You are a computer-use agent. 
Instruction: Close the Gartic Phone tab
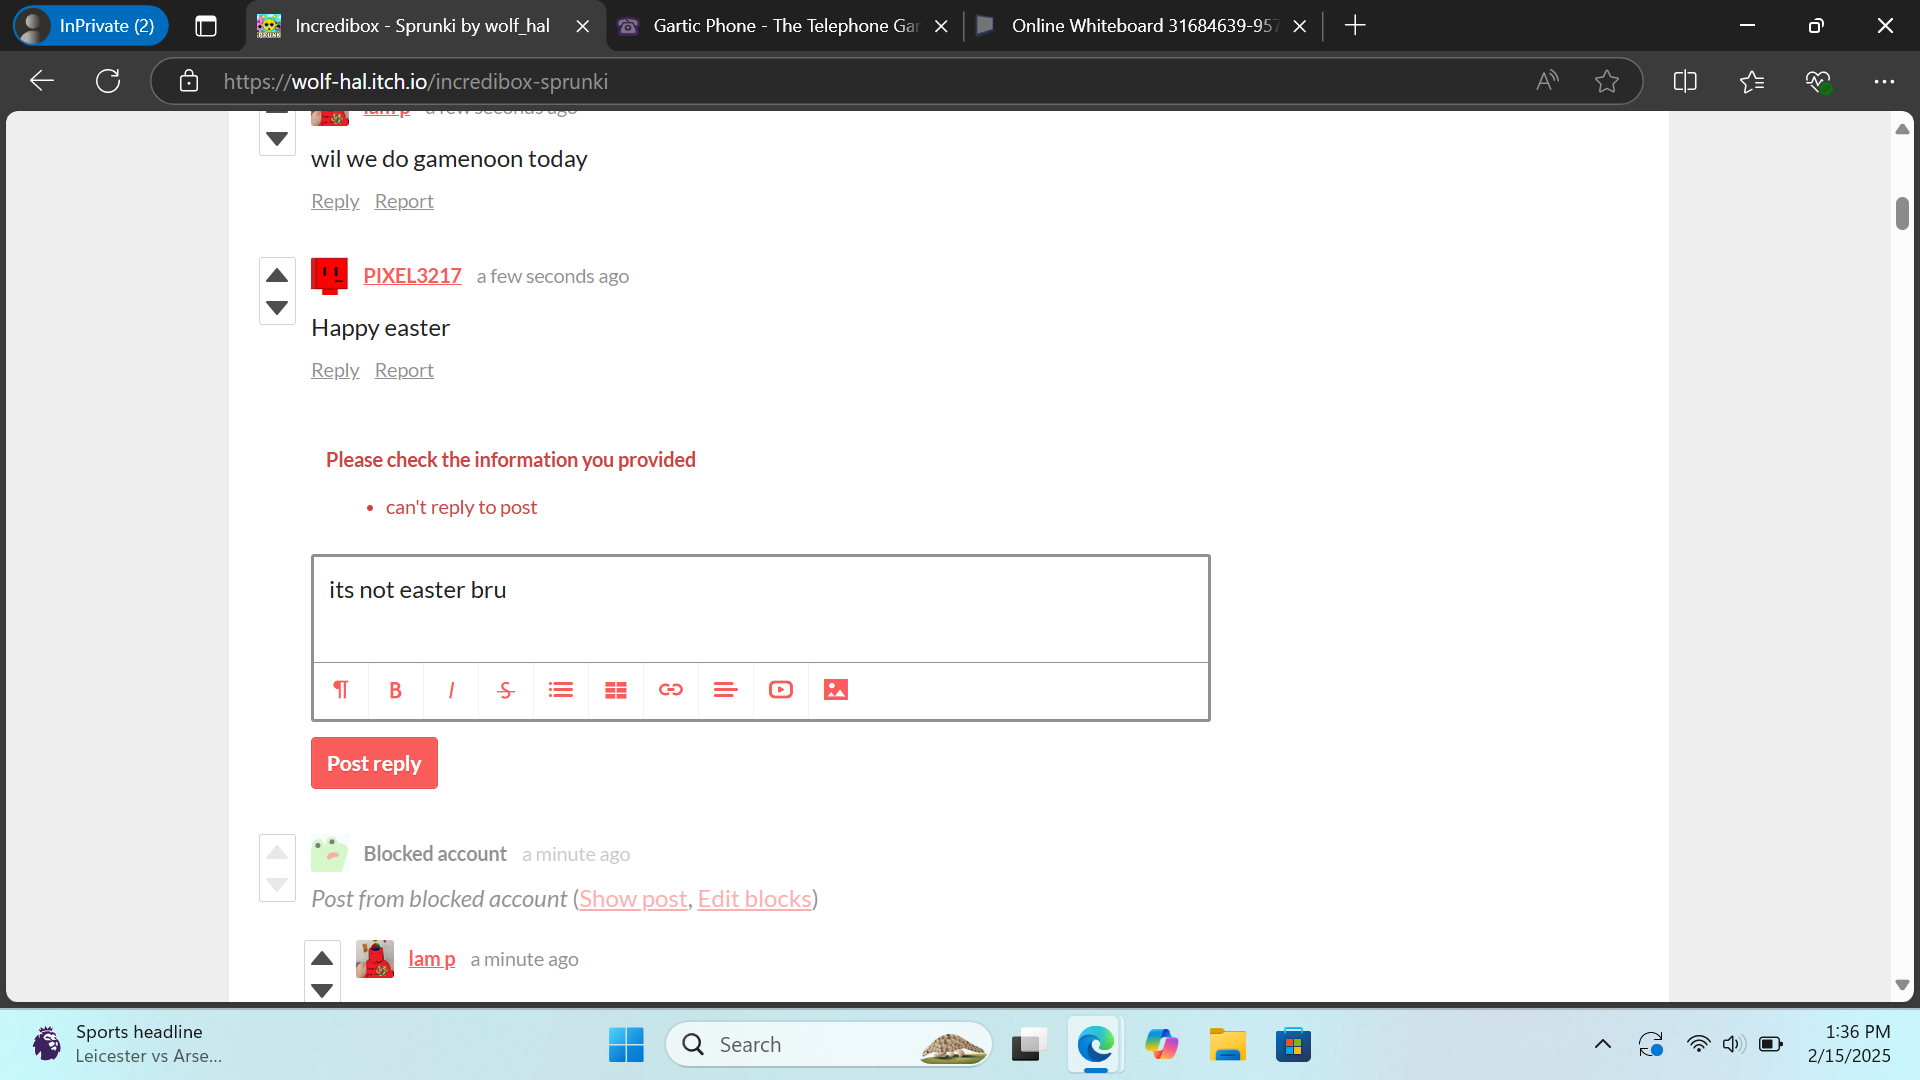[x=941, y=26]
